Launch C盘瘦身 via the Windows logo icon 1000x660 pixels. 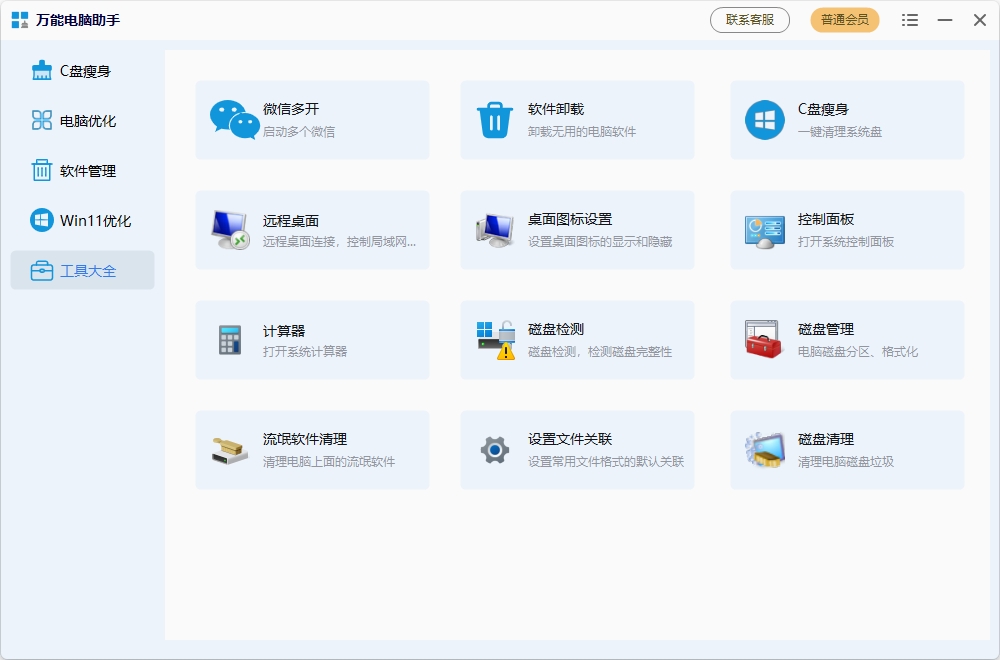point(764,120)
